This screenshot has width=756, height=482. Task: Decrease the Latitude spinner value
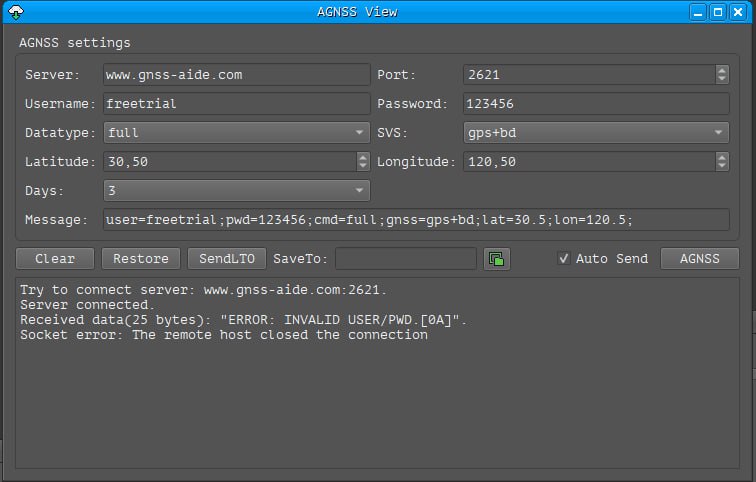tap(363, 166)
